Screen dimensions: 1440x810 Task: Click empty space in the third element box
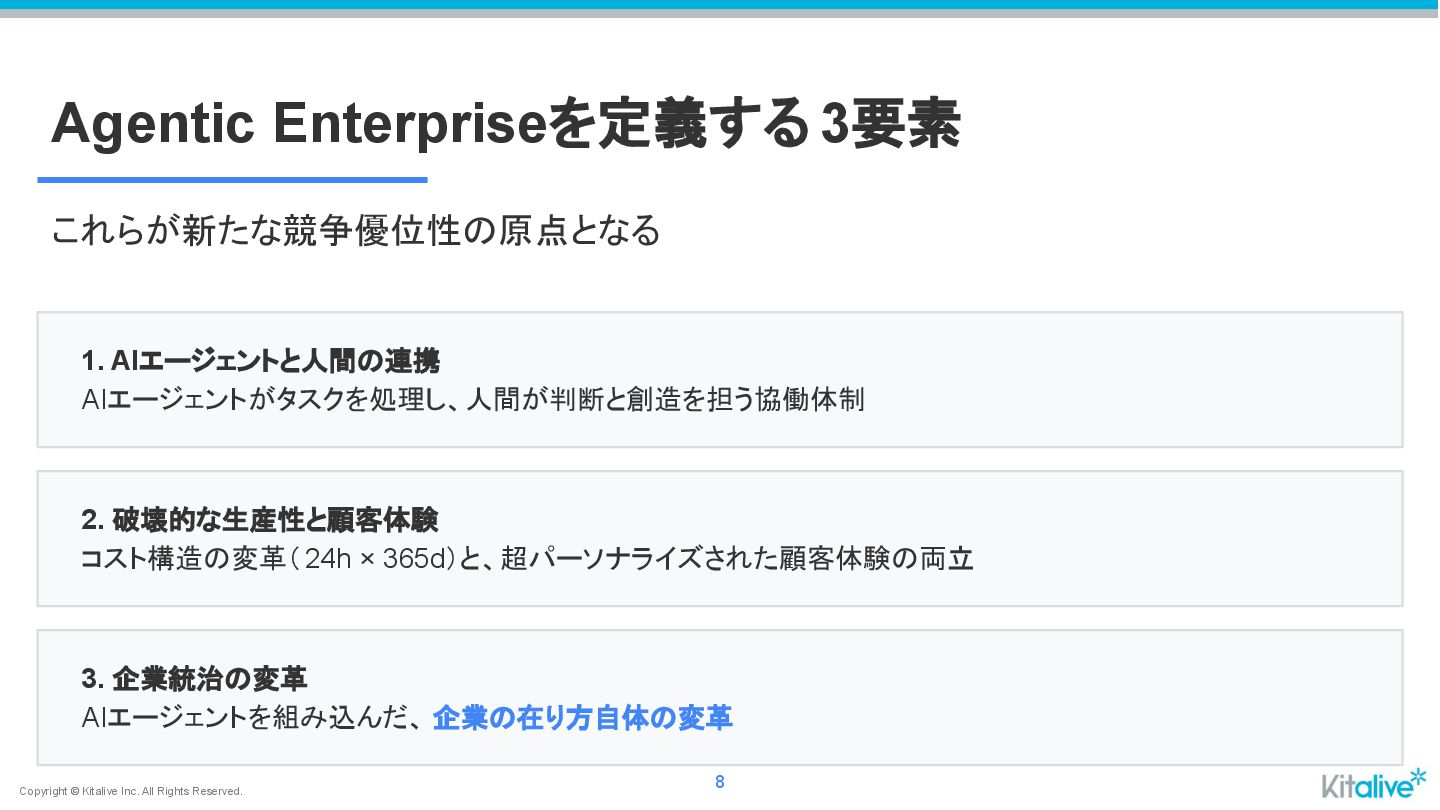click(x=1080, y=698)
